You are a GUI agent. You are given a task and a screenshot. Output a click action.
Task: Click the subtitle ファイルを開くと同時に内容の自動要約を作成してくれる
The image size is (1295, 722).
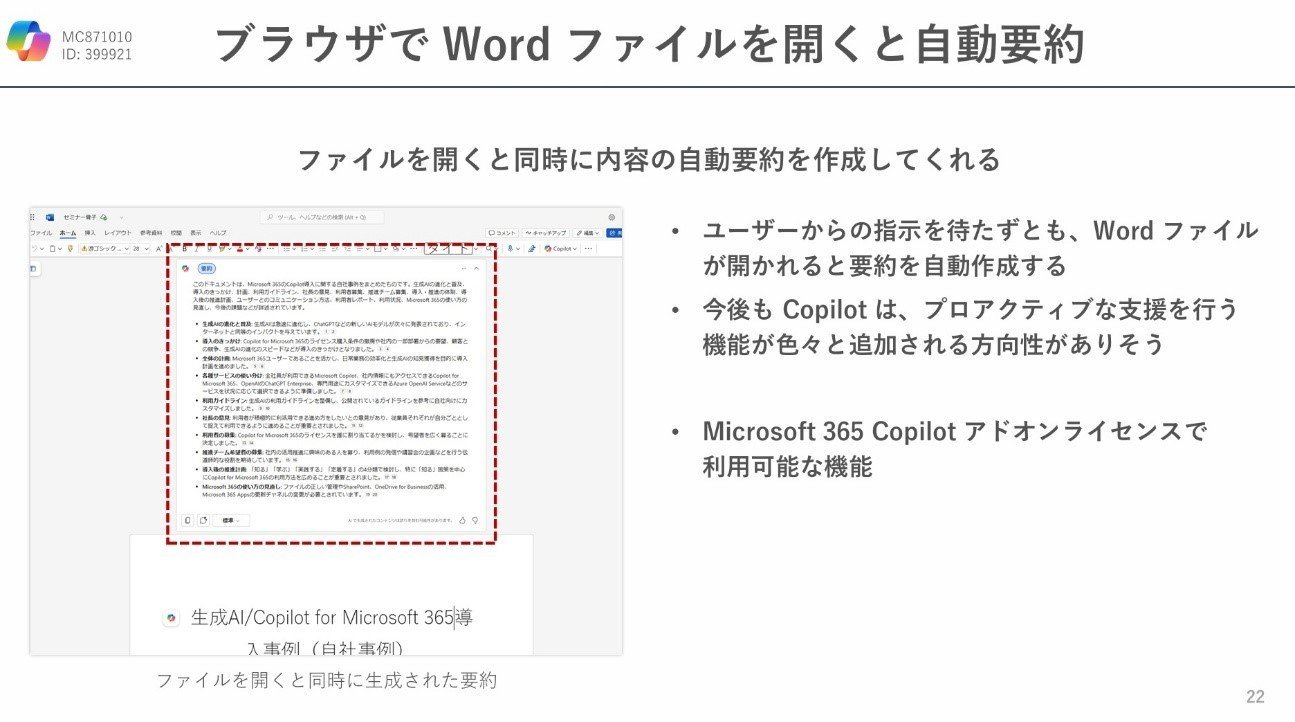(x=649, y=159)
